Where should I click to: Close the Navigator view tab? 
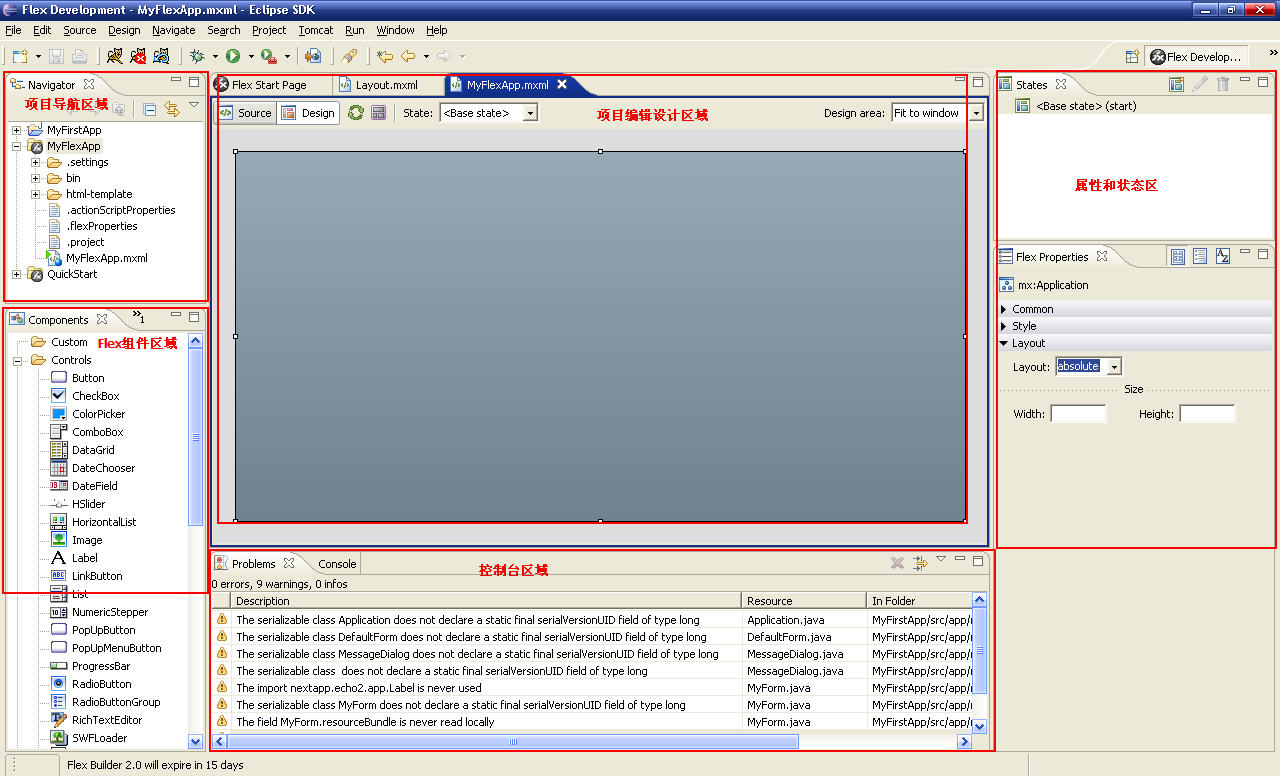pos(89,85)
